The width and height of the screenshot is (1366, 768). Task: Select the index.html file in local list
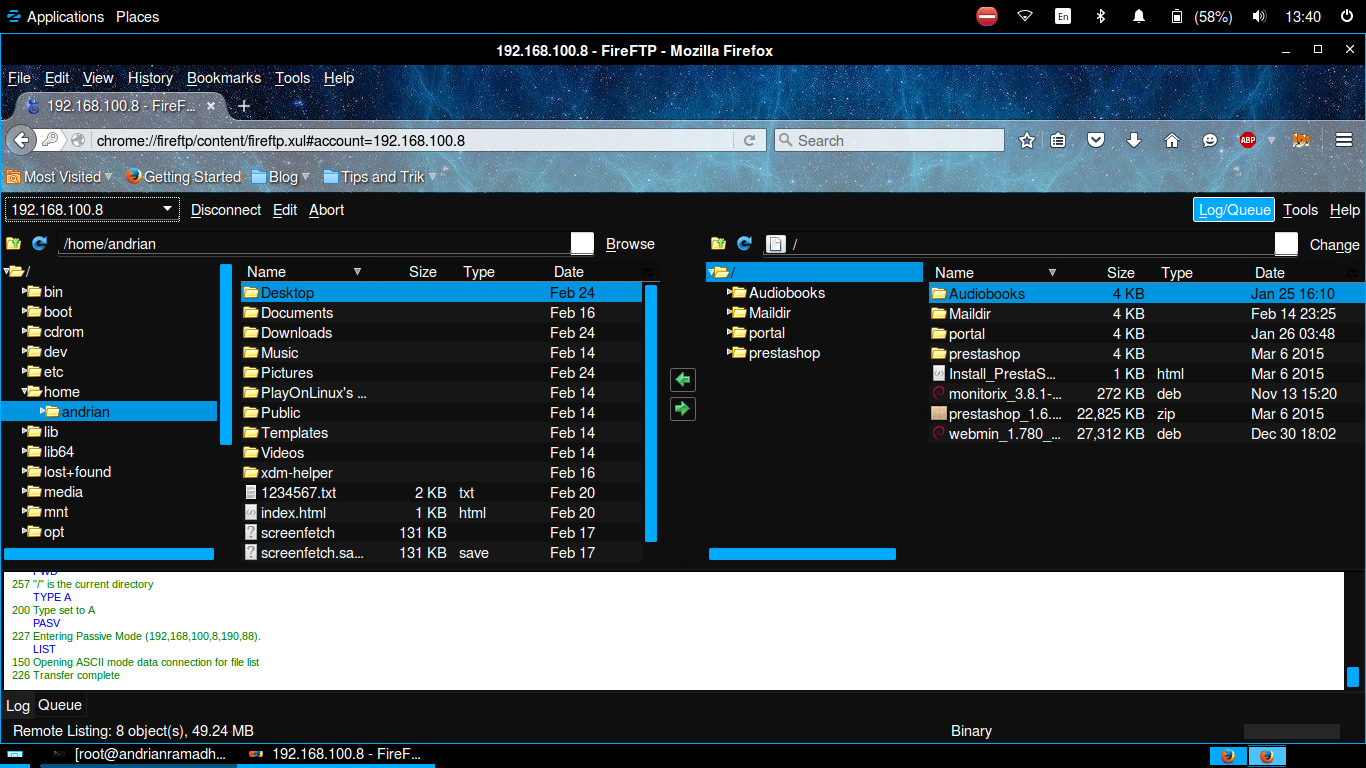[442, 513]
